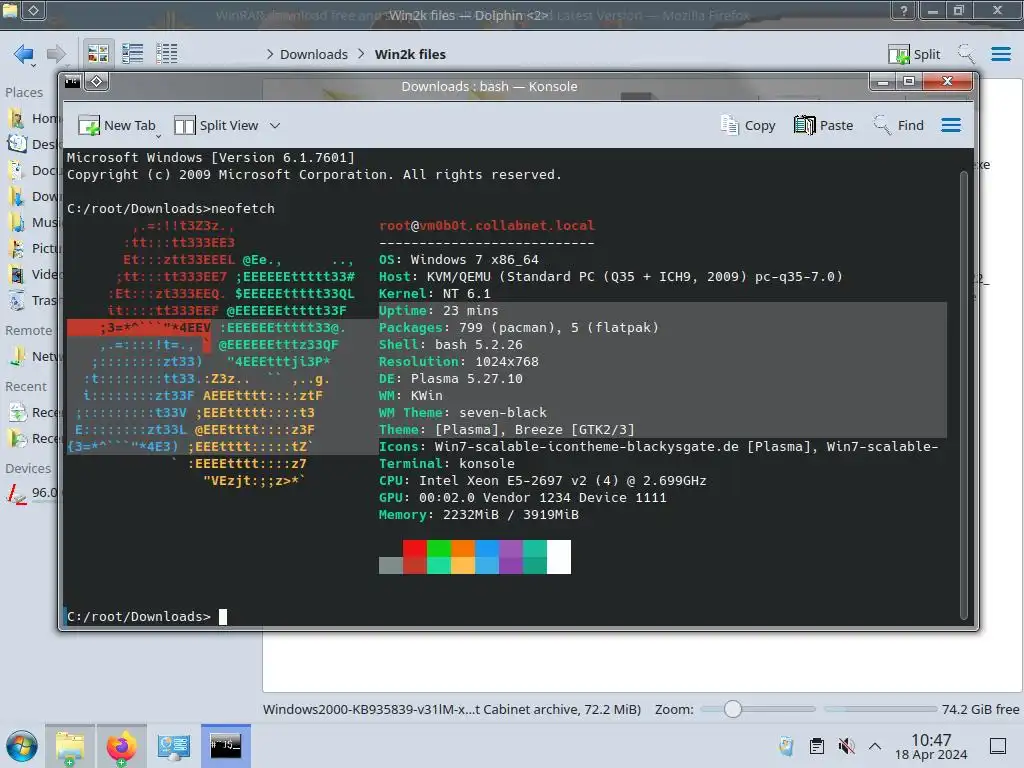
Task: Switch Dolphin to icons view mode
Action: (98, 54)
